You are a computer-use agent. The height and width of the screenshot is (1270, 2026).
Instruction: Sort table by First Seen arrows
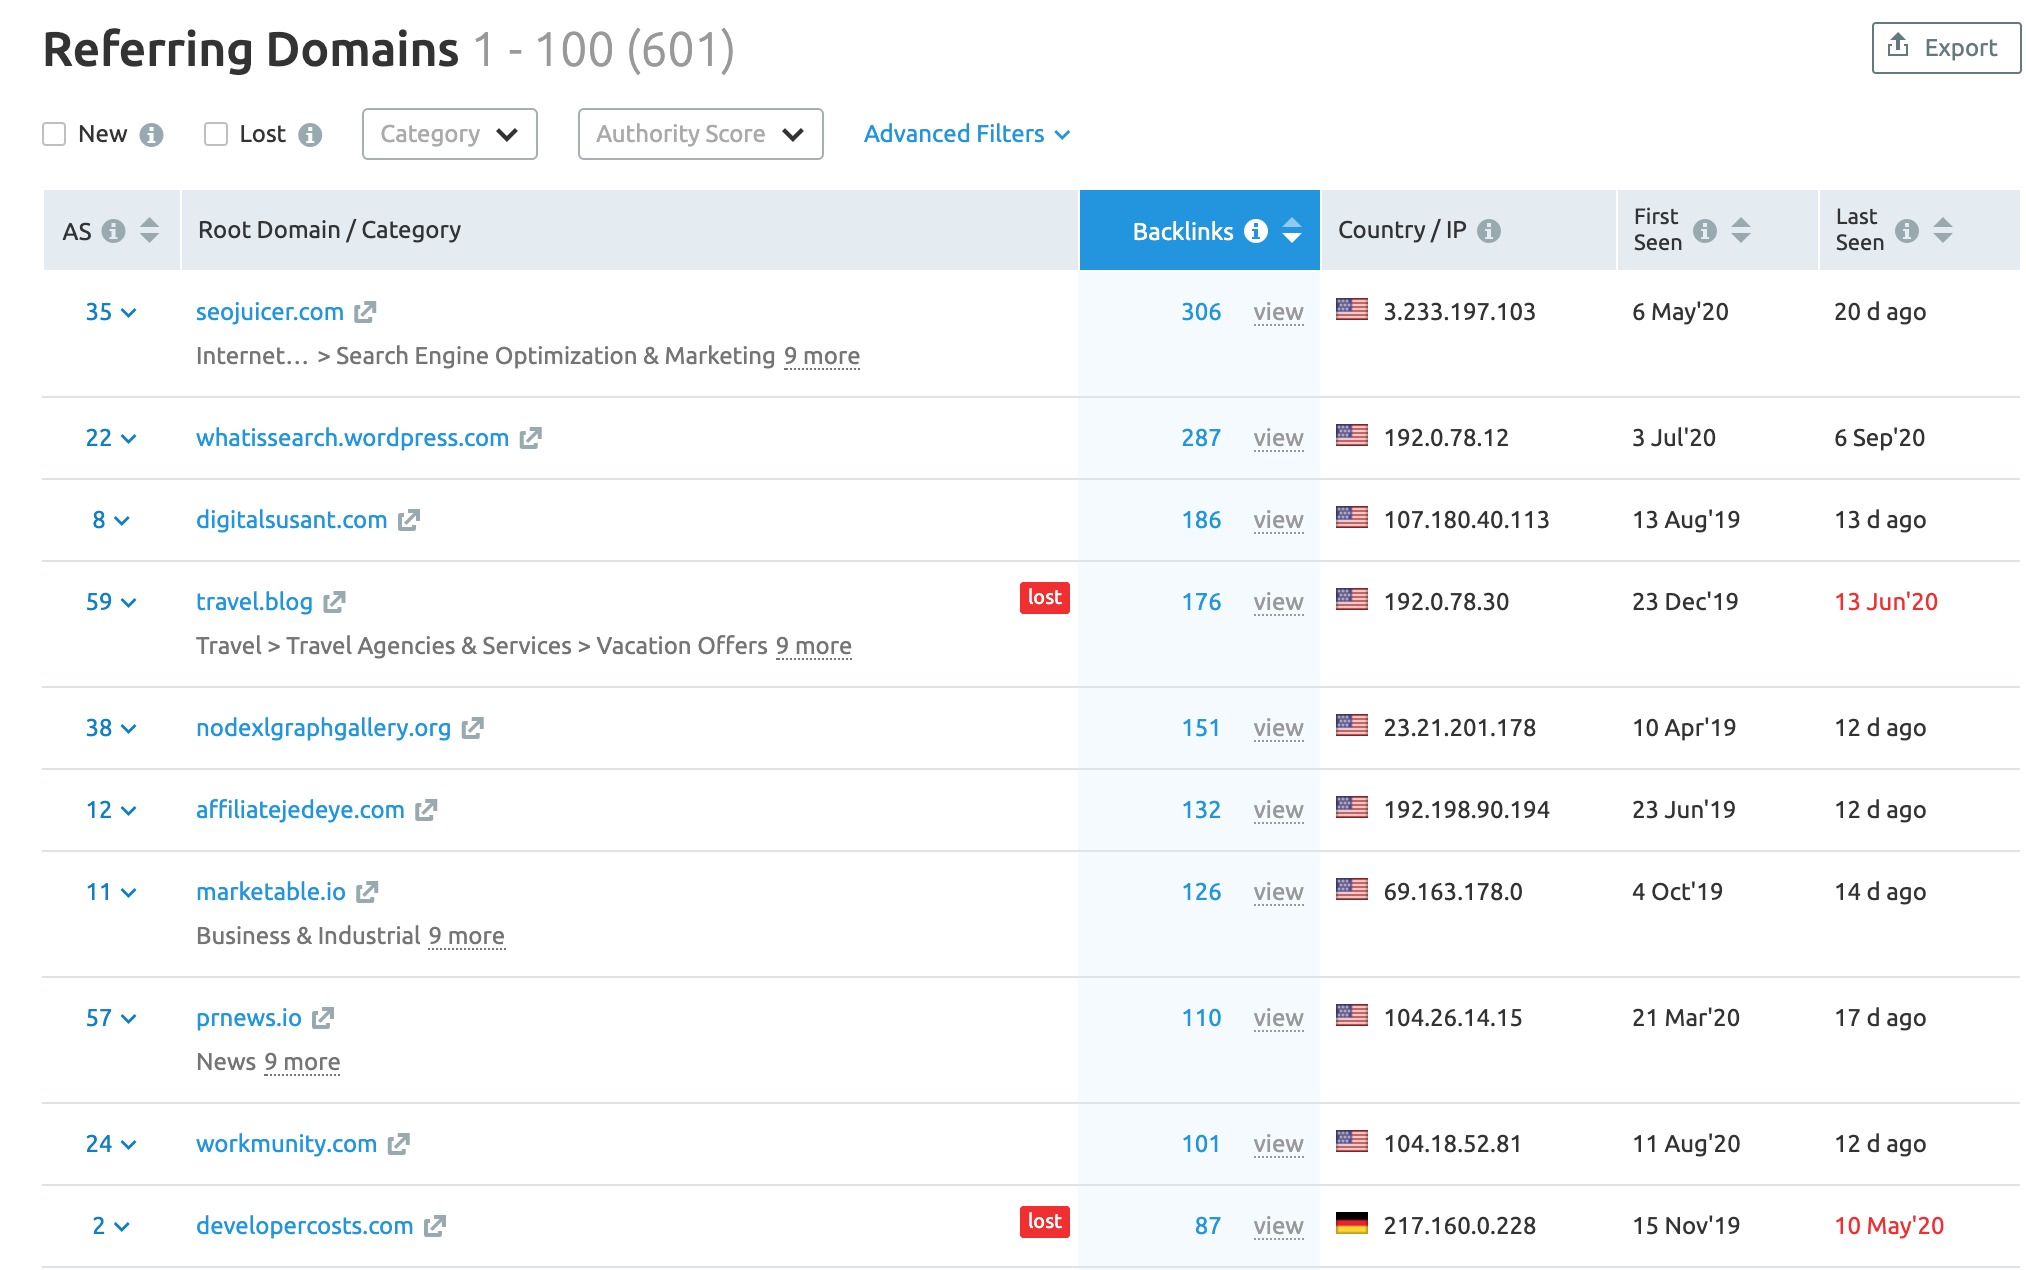pyautogui.click(x=1741, y=231)
